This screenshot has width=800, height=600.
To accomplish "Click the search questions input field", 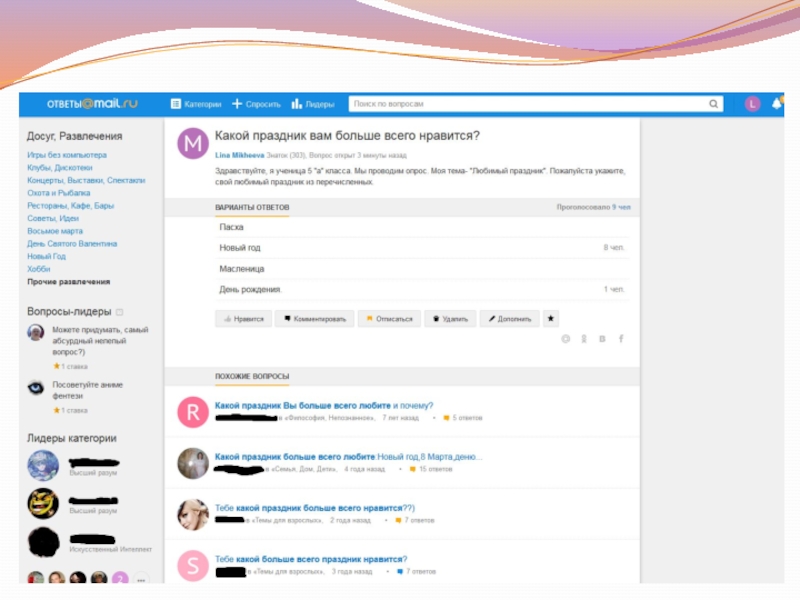I will tap(528, 104).
